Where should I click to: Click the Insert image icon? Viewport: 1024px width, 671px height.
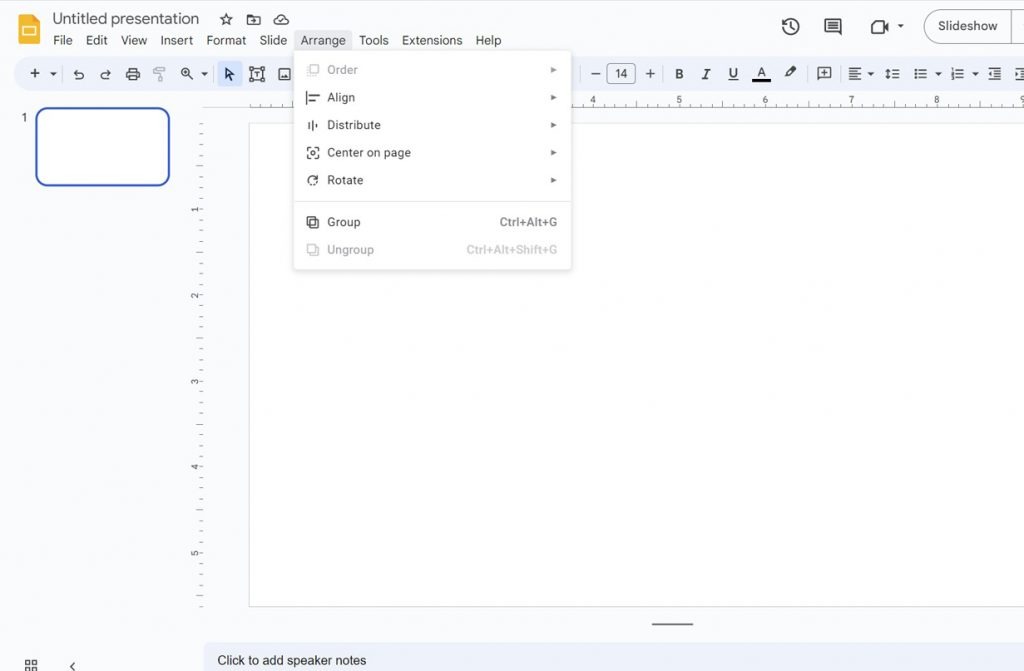click(285, 73)
